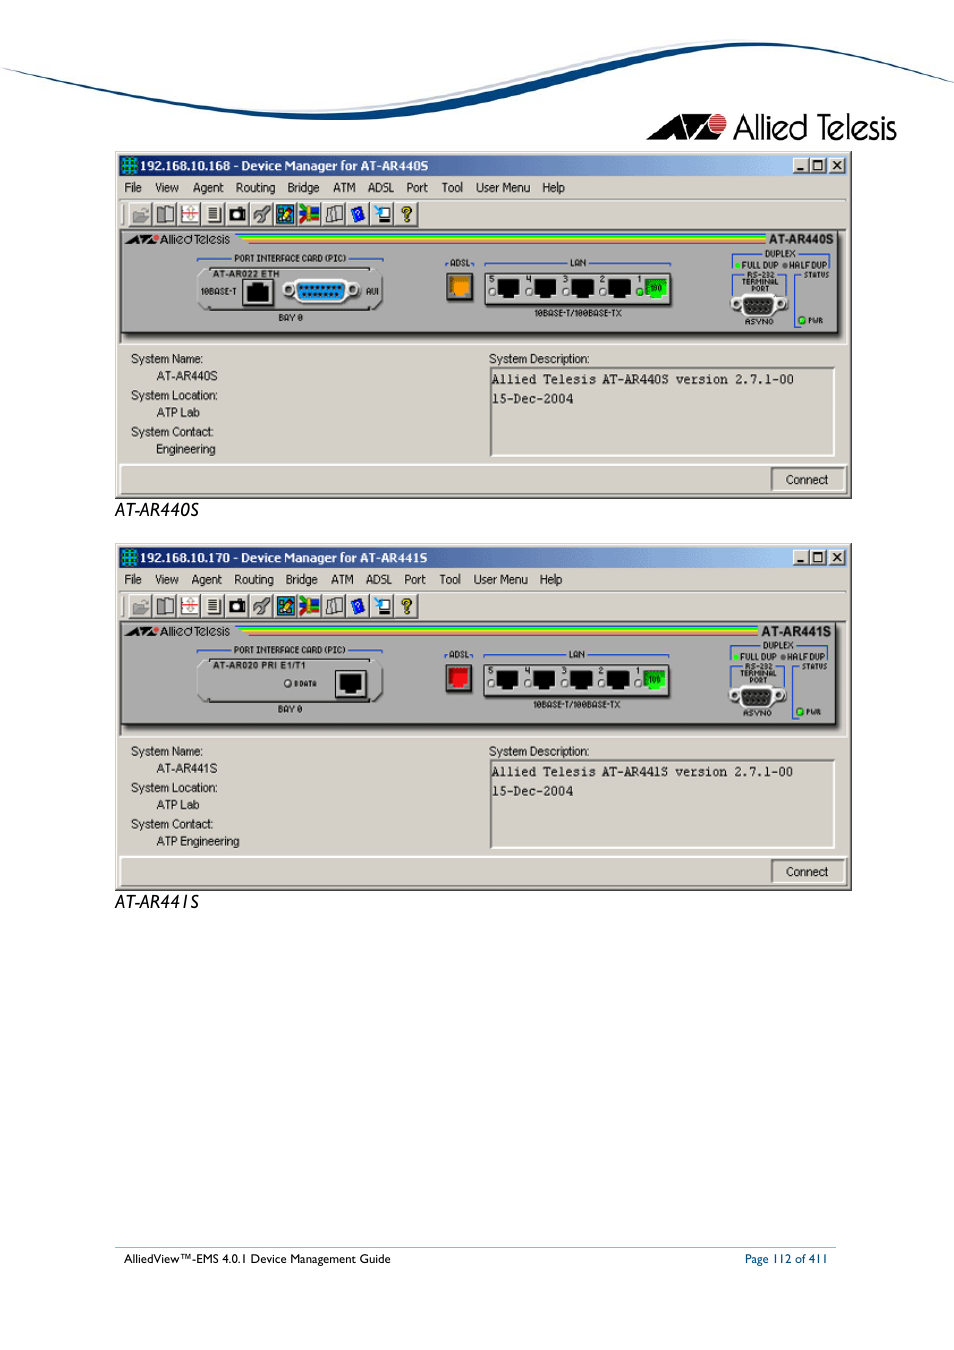
Task: Open User Menu in AT-AR441S window
Action: click(500, 580)
